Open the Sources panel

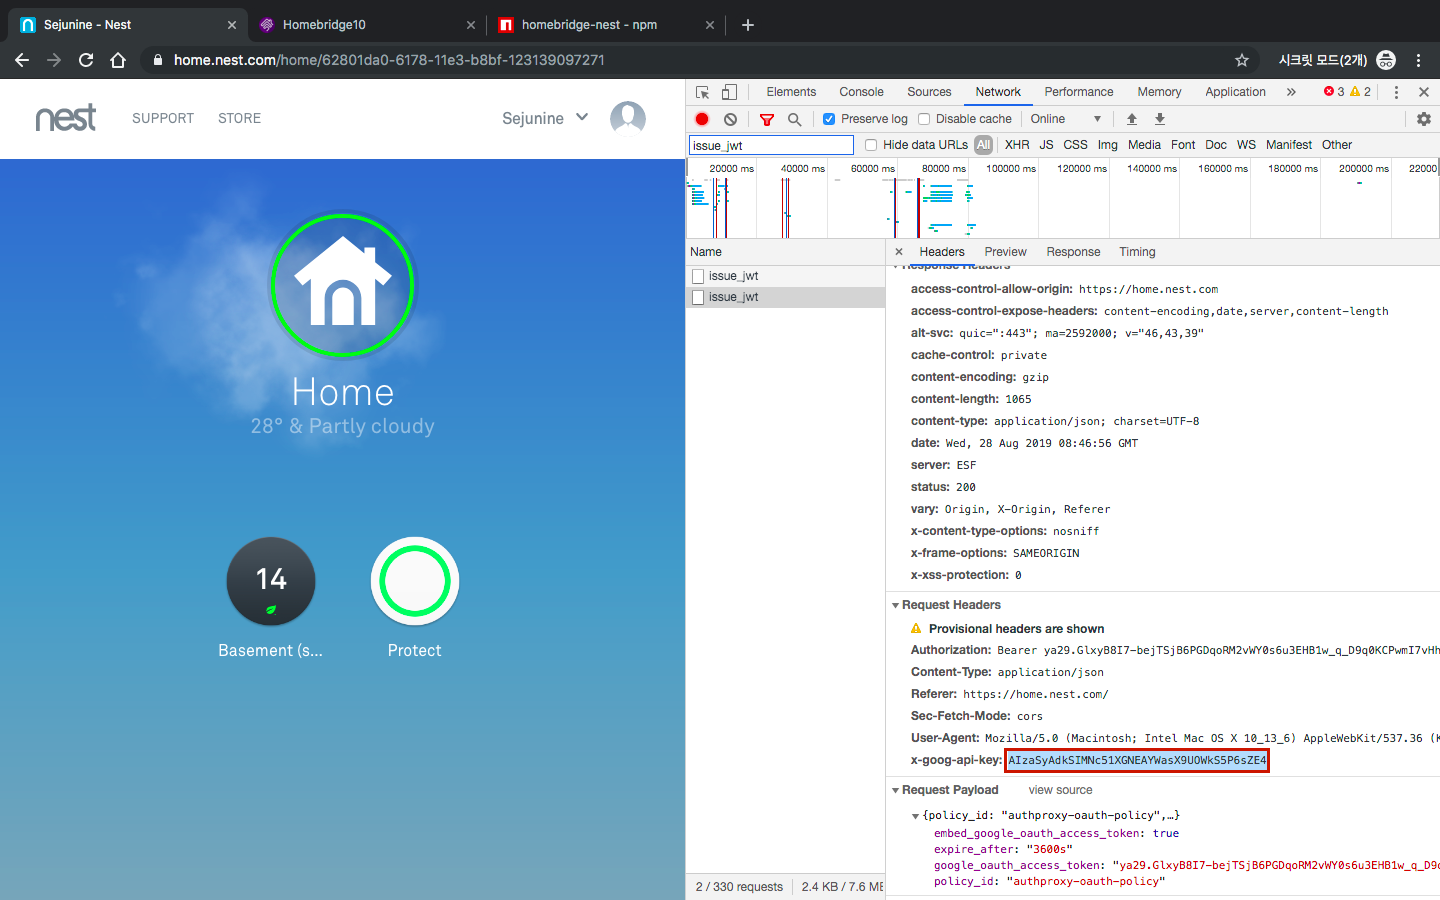point(929,92)
